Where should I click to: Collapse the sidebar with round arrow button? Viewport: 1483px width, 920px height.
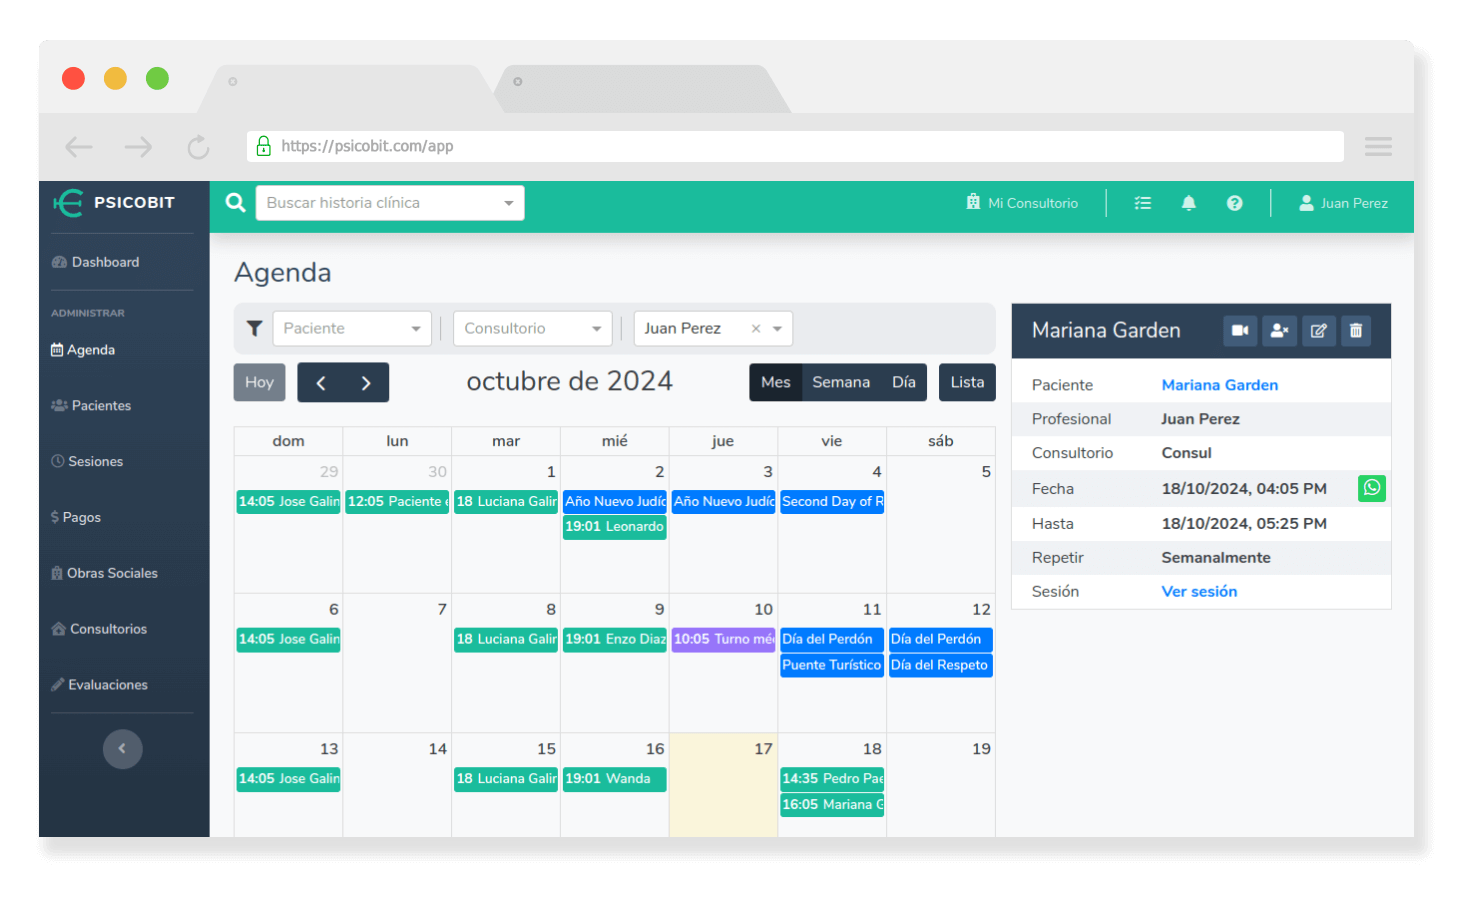click(122, 749)
